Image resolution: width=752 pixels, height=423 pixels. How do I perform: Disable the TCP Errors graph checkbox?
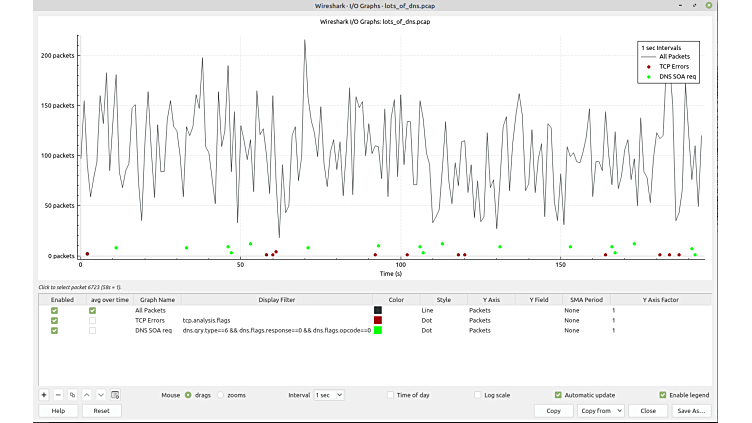(55, 320)
